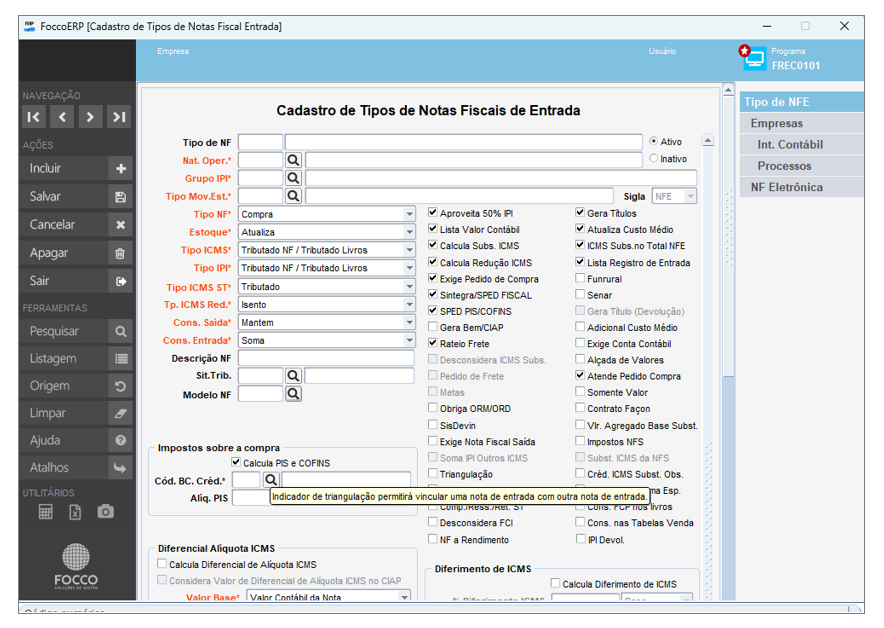Enable the Triangulação checkbox
The height and width of the screenshot is (628, 884).
tap(432, 474)
